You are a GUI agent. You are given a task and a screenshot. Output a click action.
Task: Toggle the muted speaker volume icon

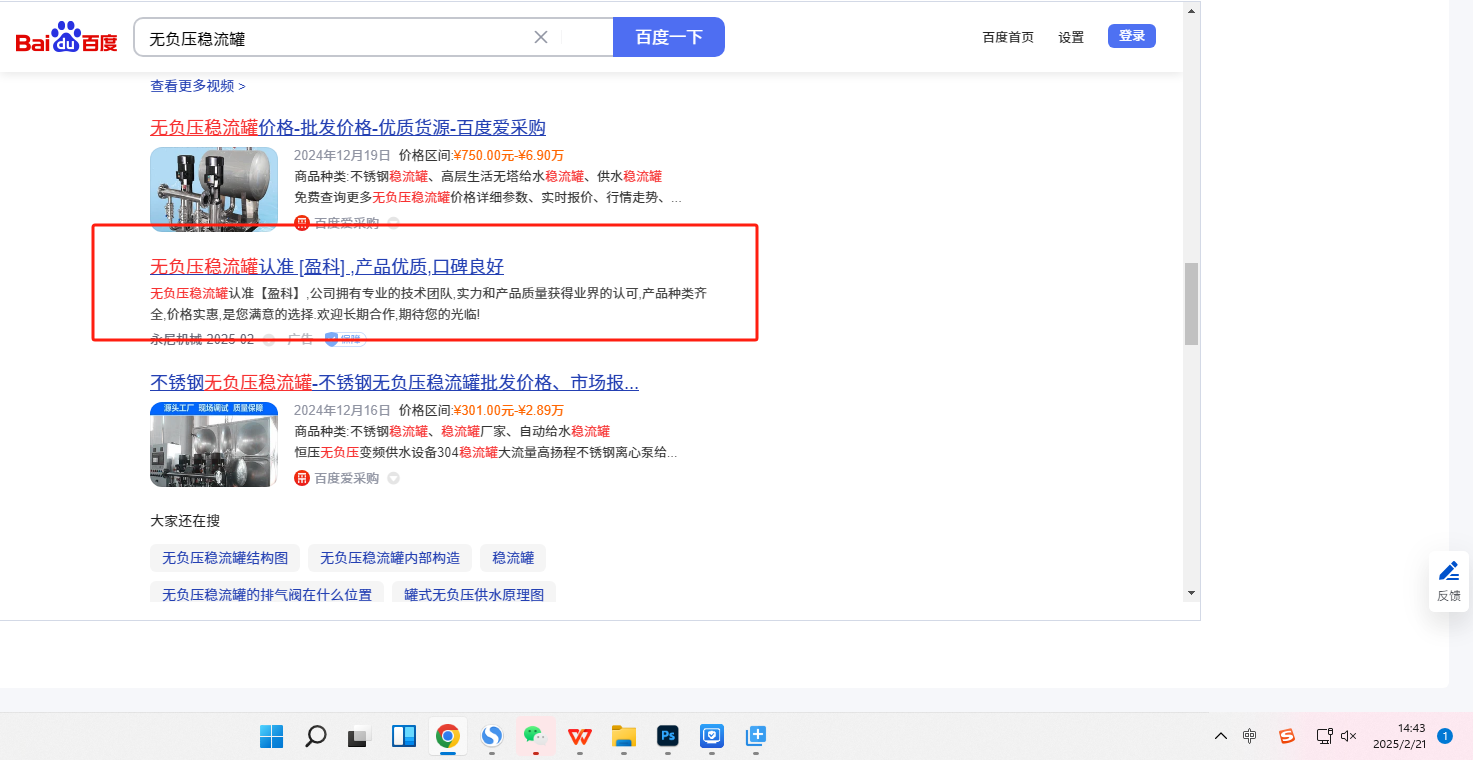click(x=1348, y=736)
